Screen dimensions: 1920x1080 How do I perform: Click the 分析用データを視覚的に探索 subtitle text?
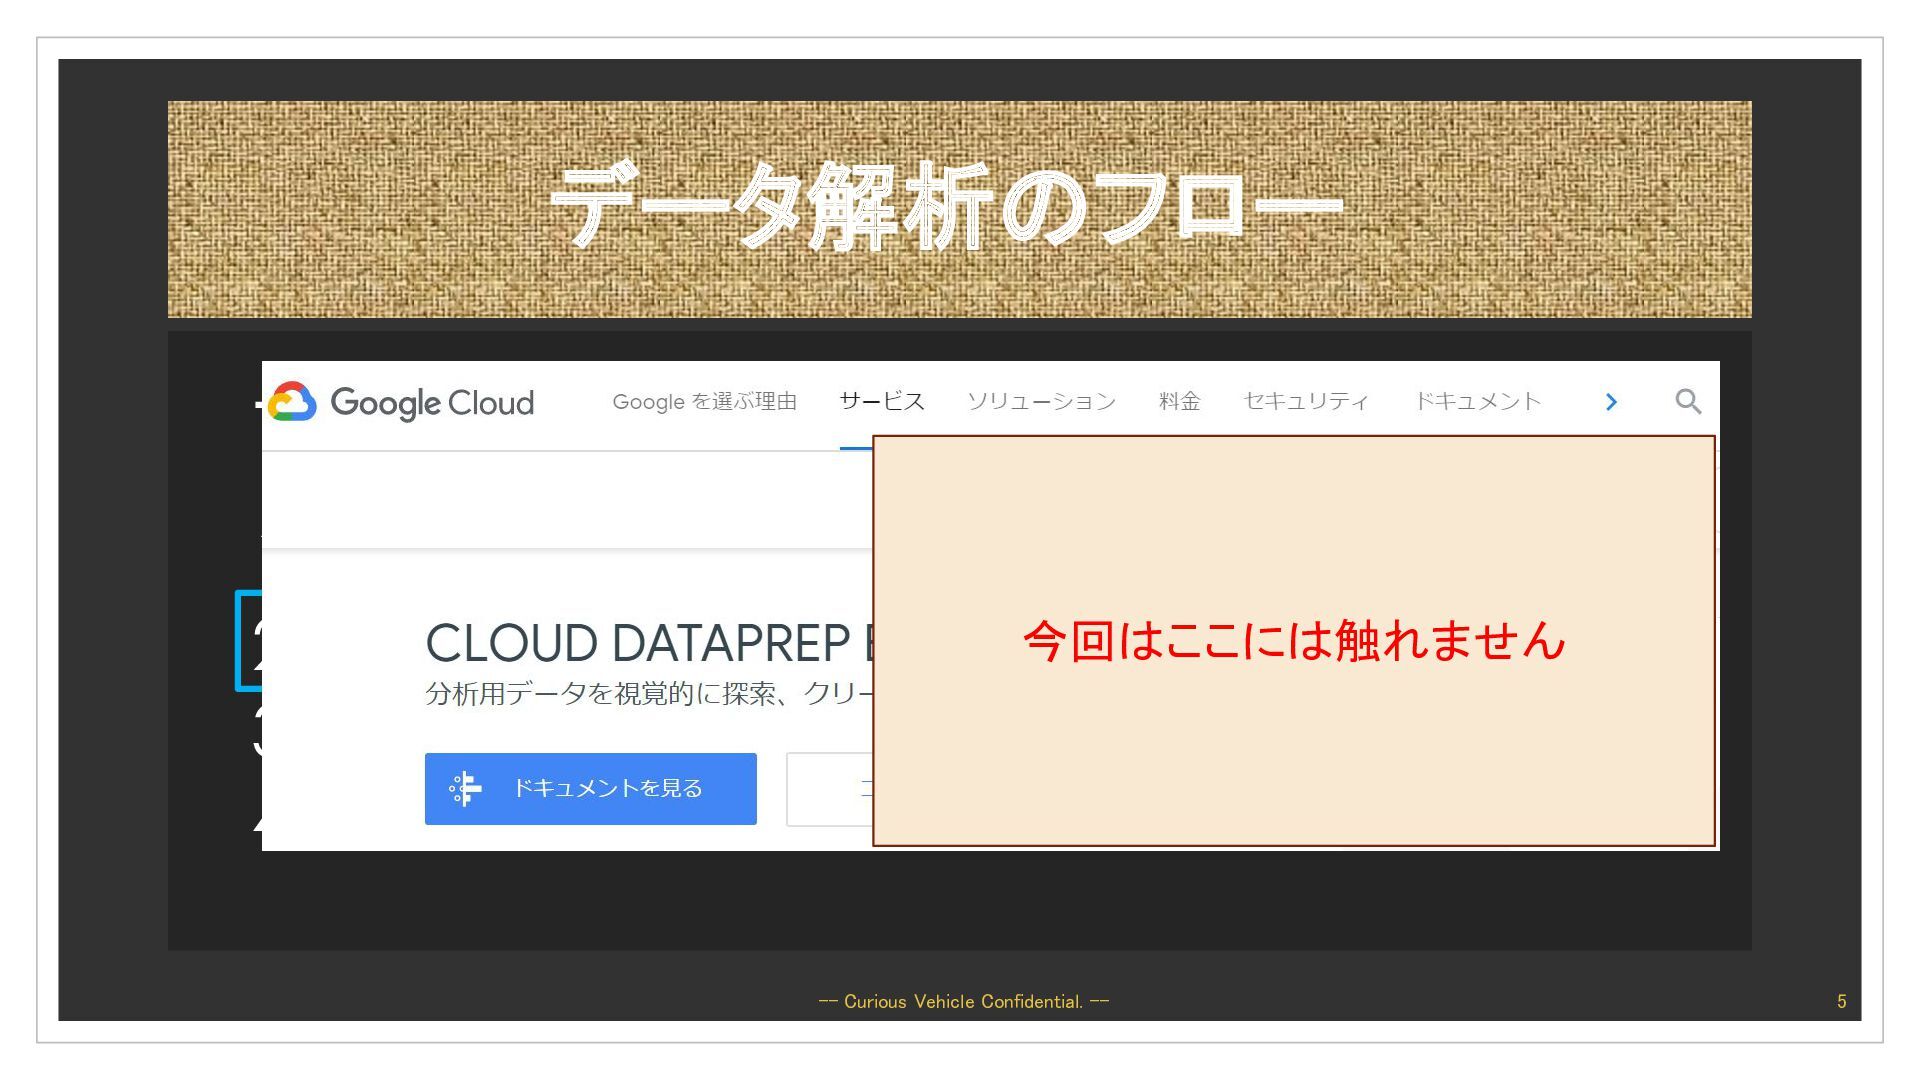pos(648,694)
